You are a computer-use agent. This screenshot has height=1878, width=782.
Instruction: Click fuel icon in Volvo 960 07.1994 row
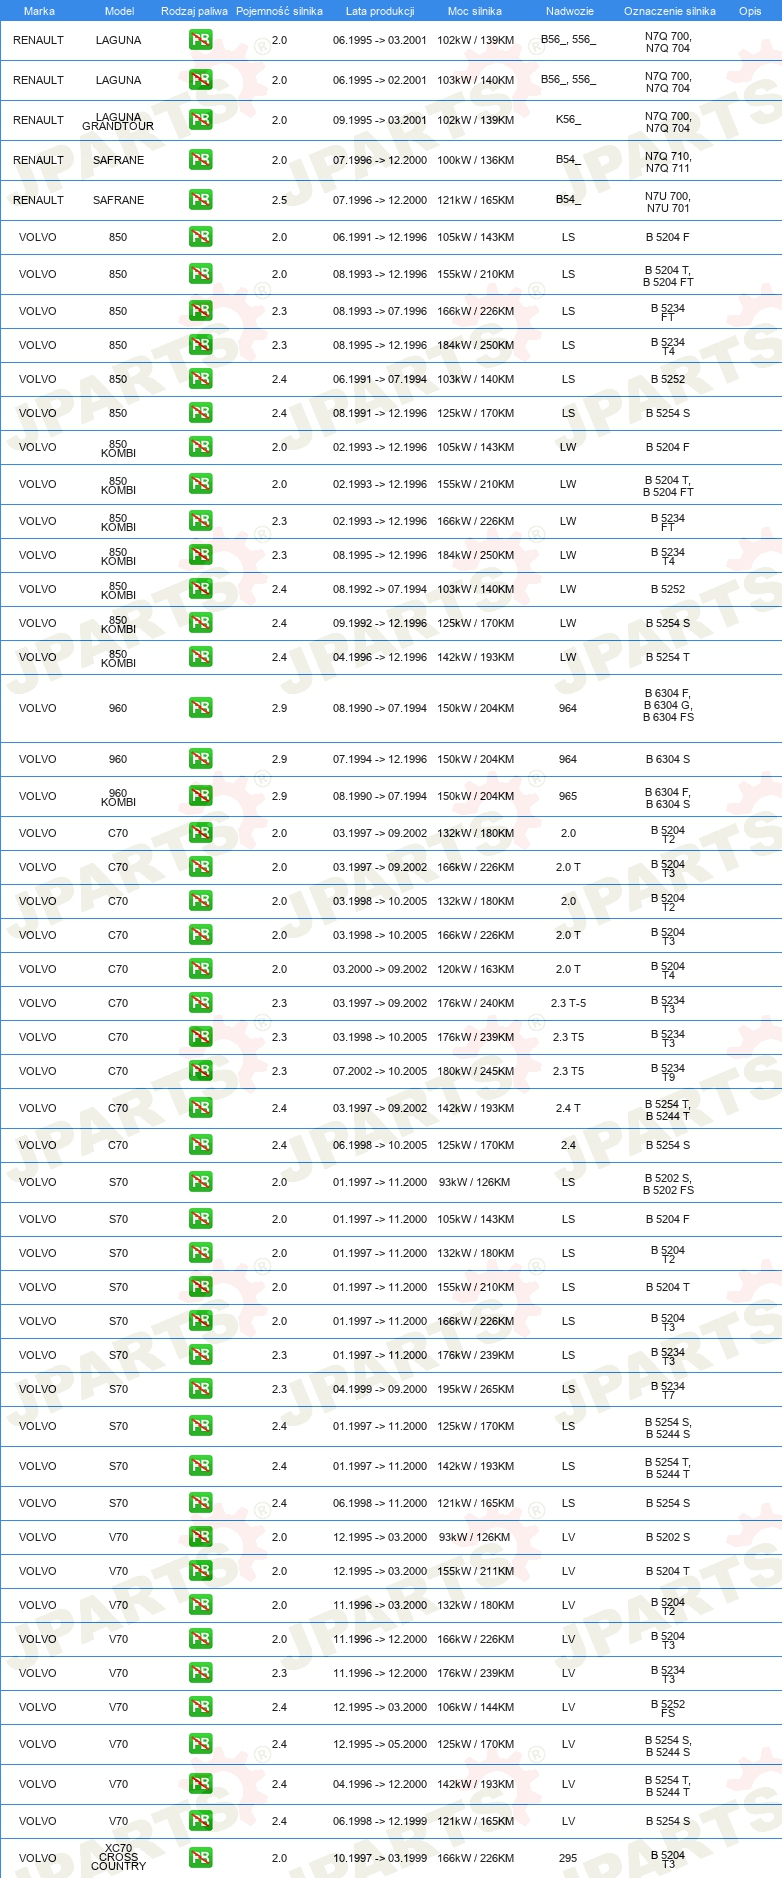click(x=200, y=759)
